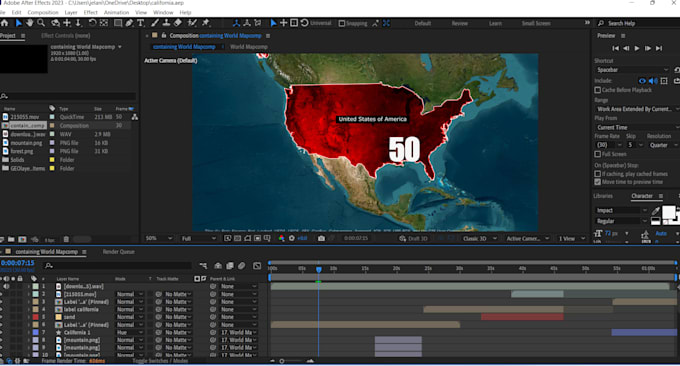Switch to Effect Controls tab
Image resolution: width=680 pixels, height=366 pixels.
(x=65, y=36)
